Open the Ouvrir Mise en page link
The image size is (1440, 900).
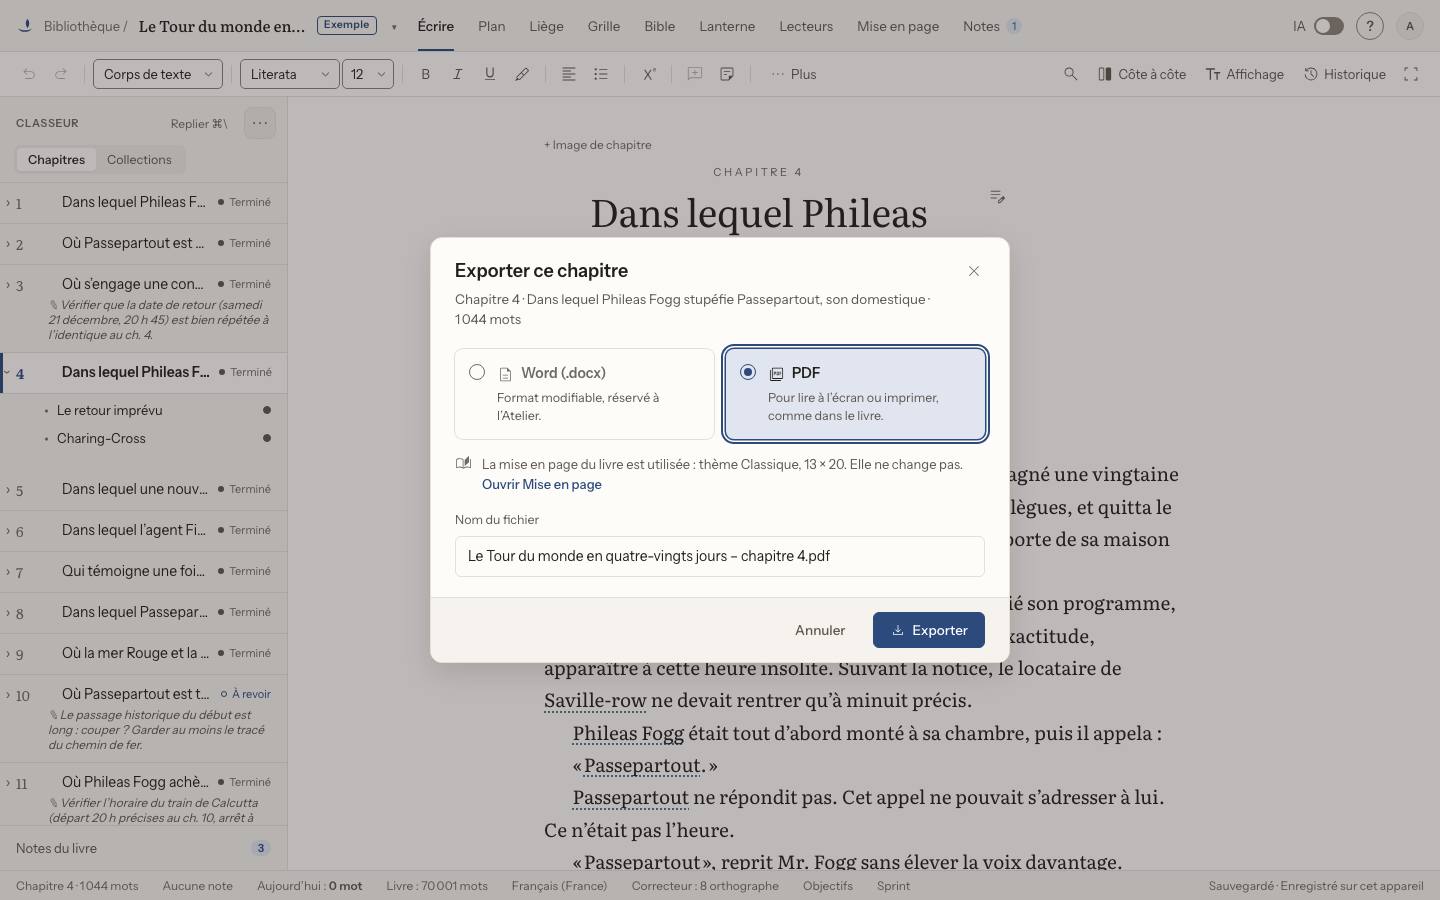[x=542, y=484]
